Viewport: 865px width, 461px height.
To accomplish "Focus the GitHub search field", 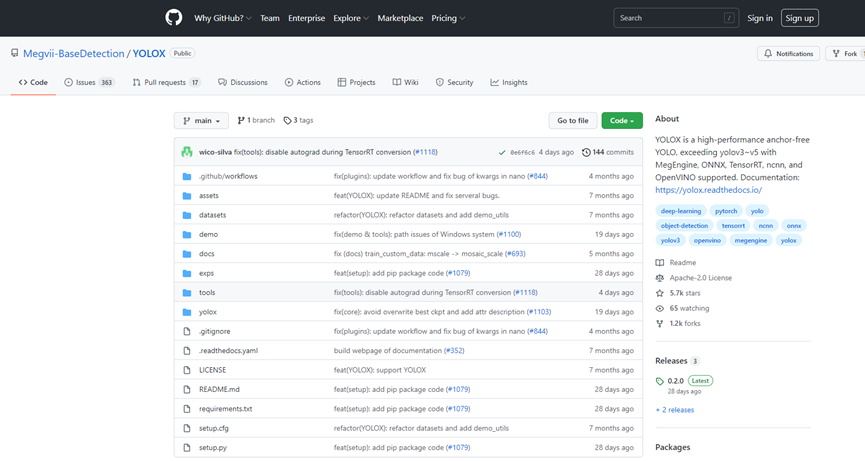I will pyautogui.click(x=676, y=18).
